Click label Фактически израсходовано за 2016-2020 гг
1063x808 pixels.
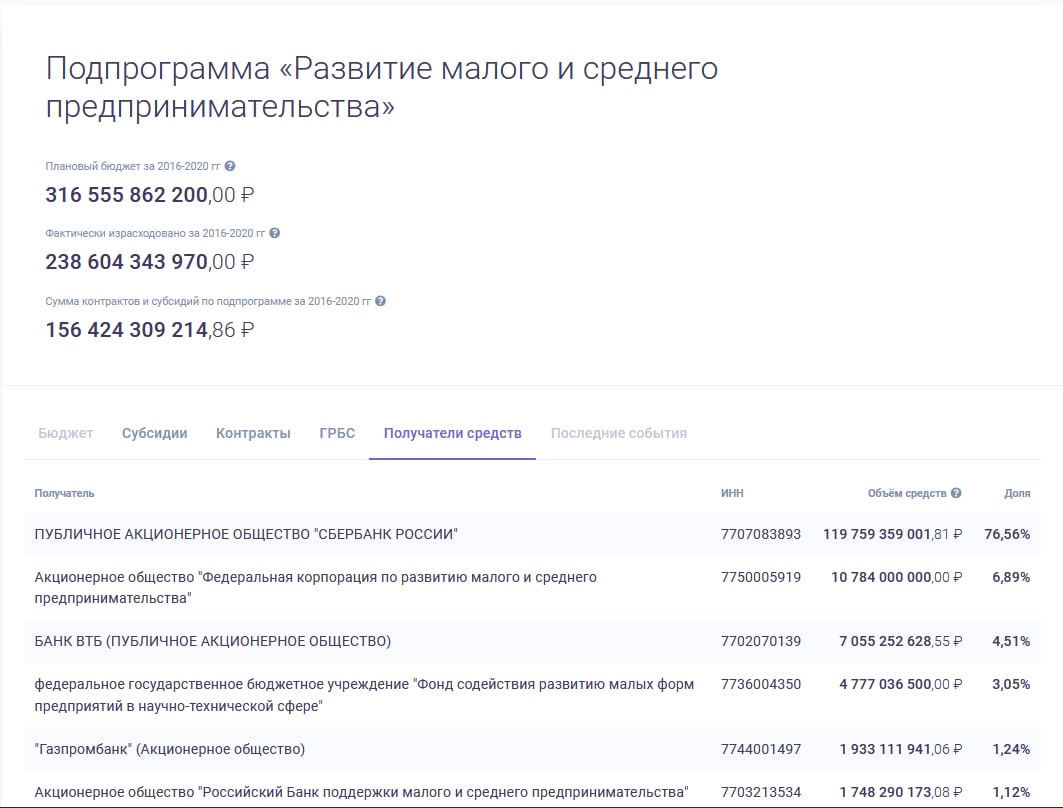click(x=155, y=233)
